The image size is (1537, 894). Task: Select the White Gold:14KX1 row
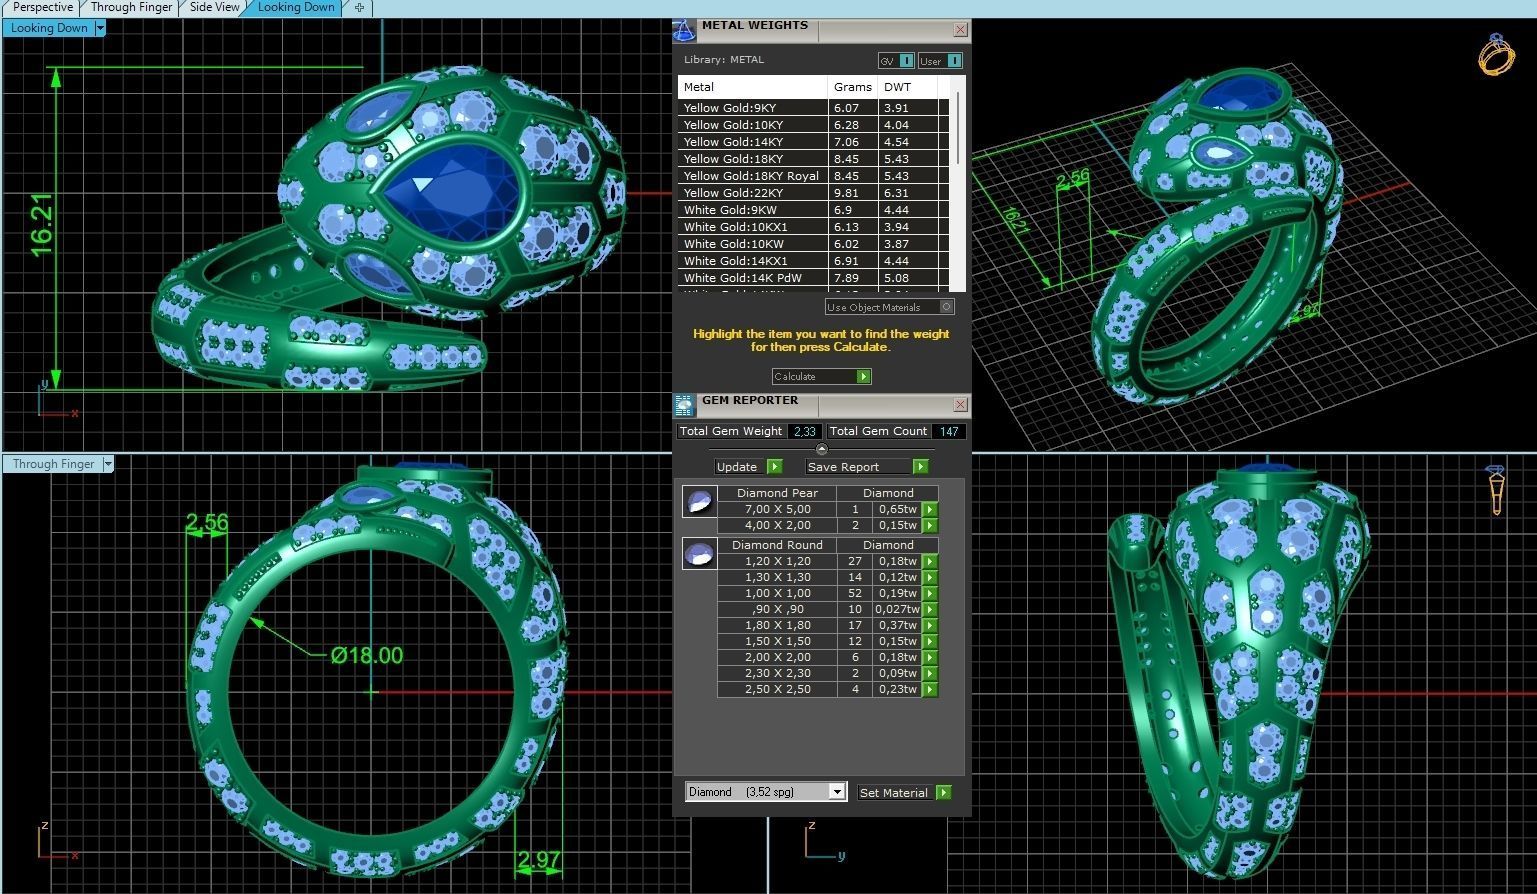click(x=813, y=261)
